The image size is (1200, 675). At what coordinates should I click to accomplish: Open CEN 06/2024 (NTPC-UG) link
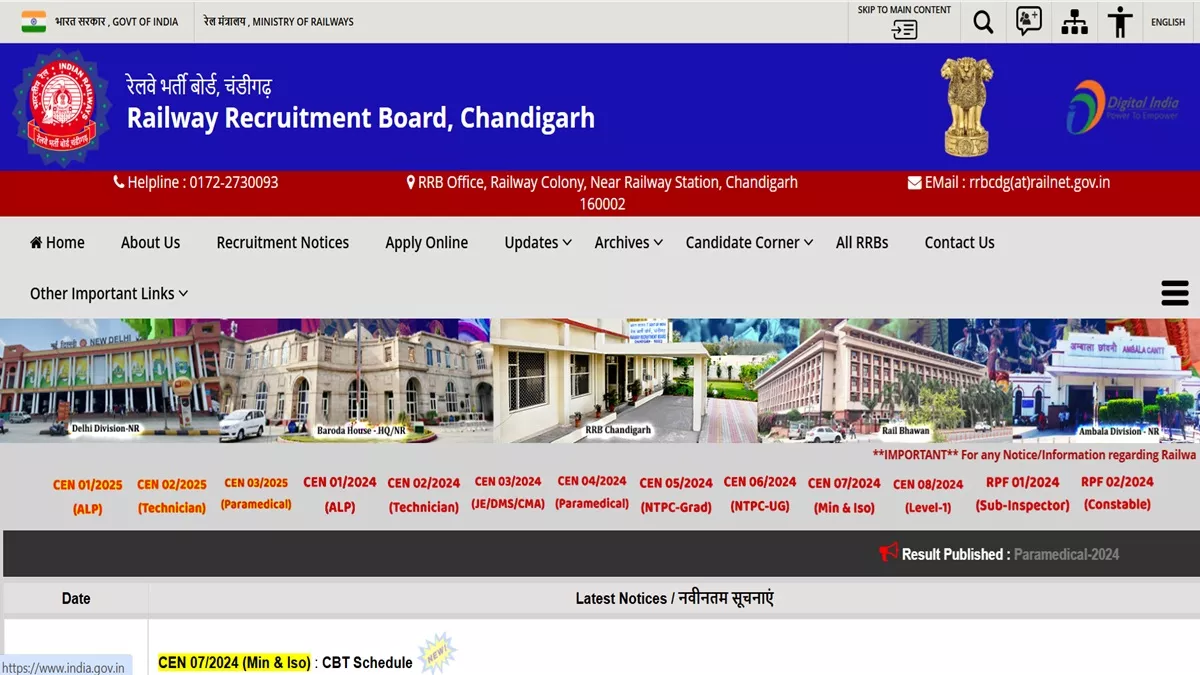[760, 494]
